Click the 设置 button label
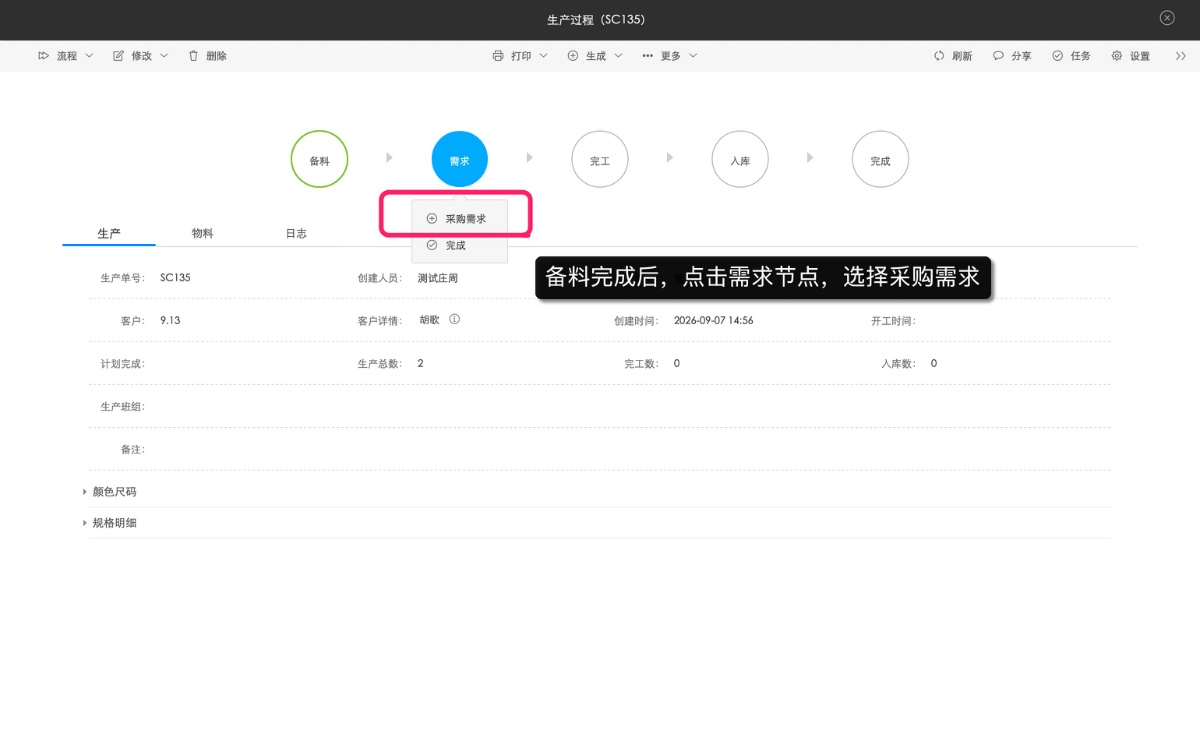 click(x=1140, y=56)
